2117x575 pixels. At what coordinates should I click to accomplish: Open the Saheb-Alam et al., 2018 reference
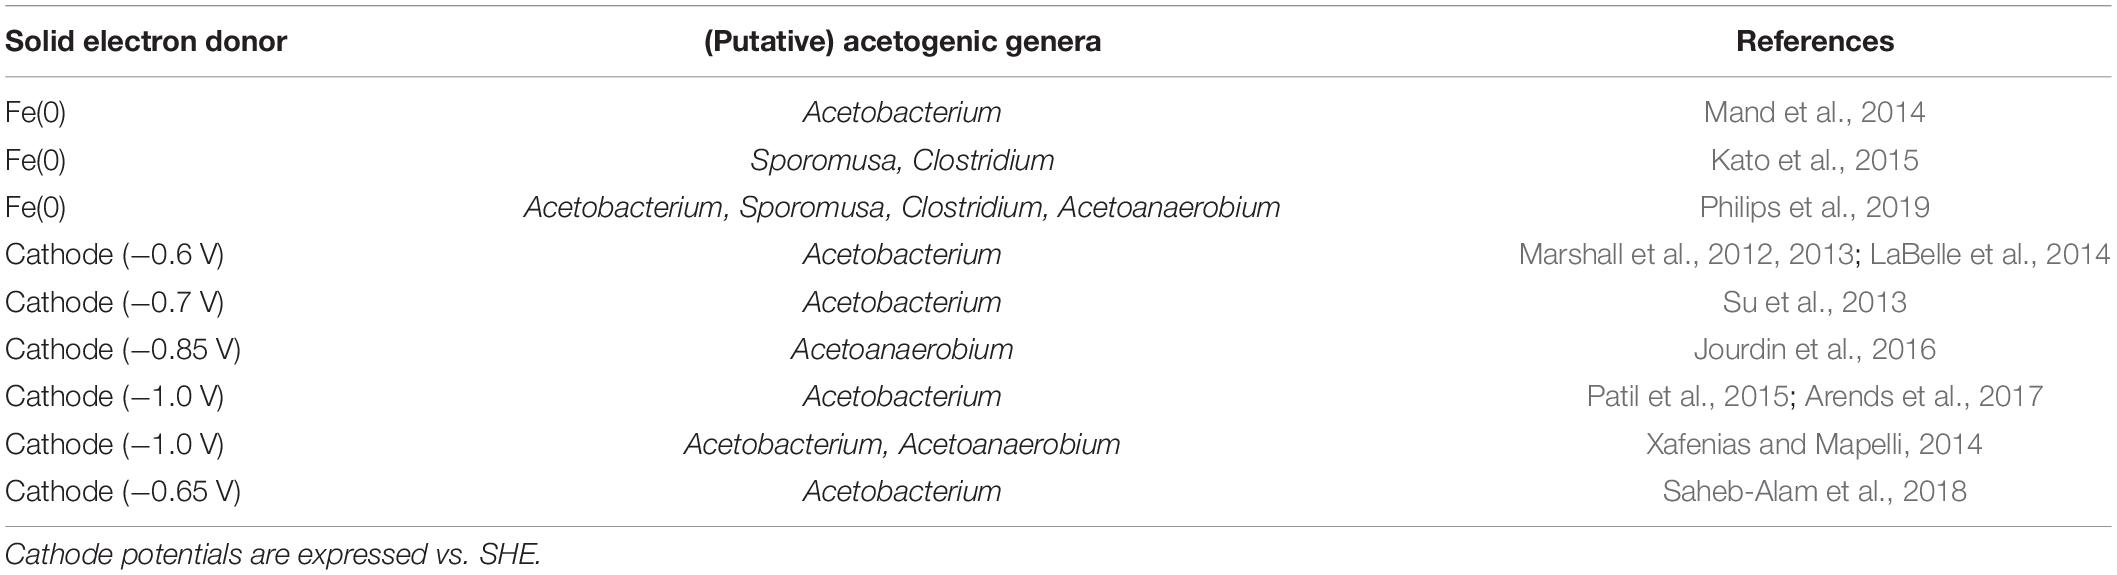(x=1814, y=491)
